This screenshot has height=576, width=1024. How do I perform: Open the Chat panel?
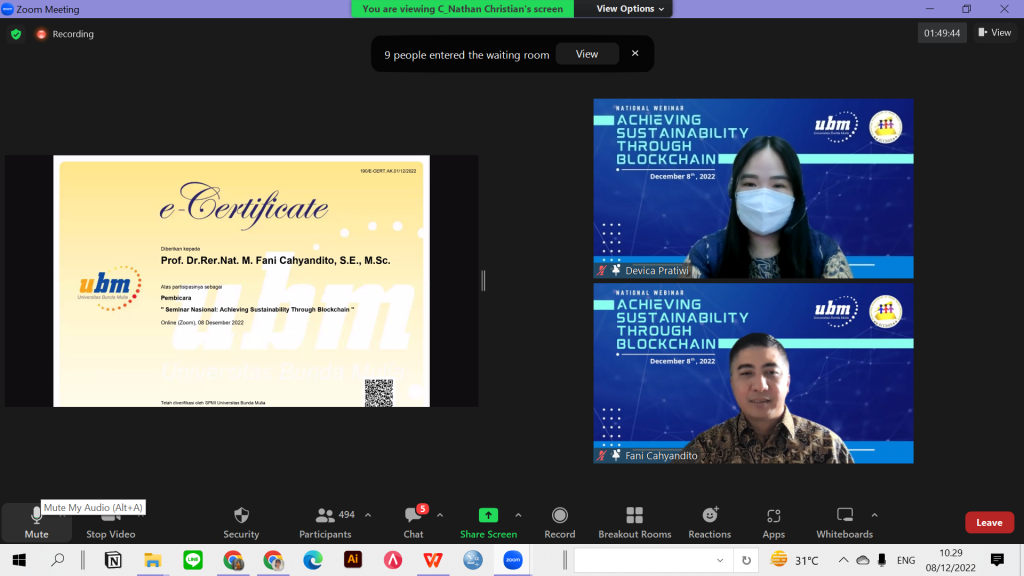coord(413,523)
